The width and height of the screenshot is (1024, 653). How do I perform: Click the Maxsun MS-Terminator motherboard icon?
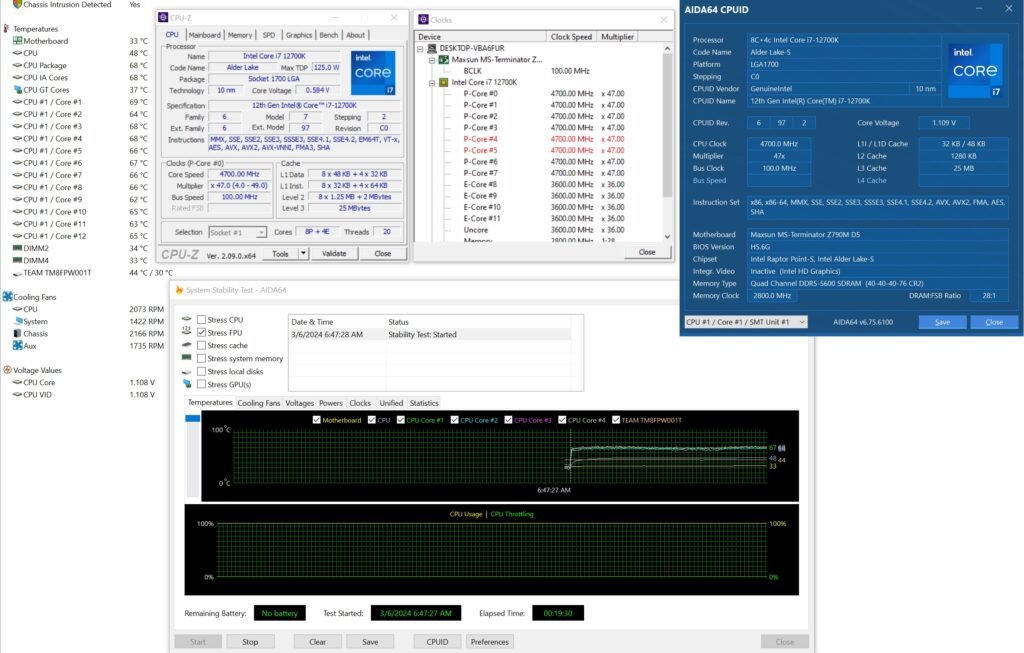point(443,59)
